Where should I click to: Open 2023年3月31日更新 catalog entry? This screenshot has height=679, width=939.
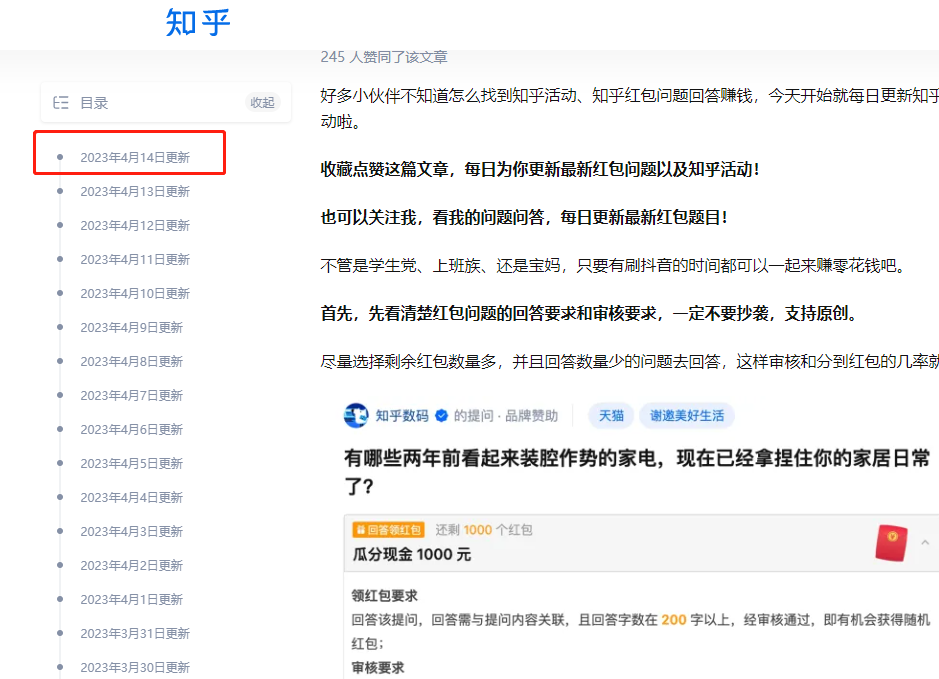tap(135, 633)
